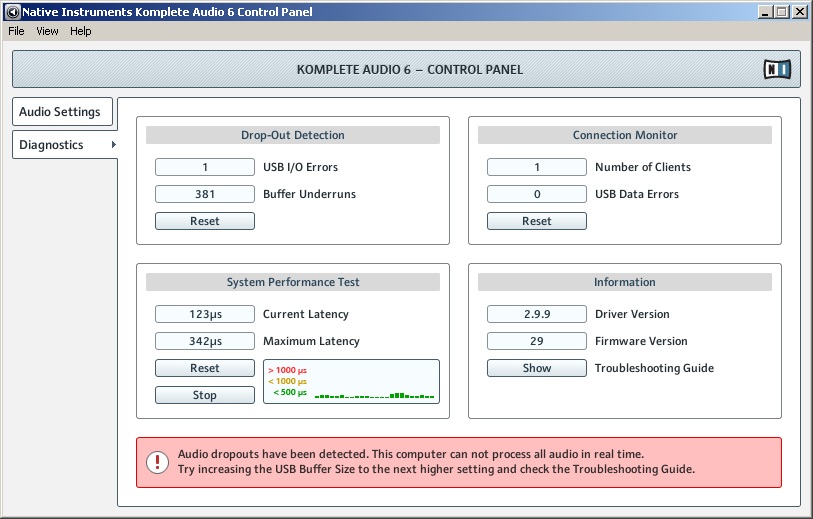Click the 'Current Latency' label
Image resolution: width=813 pixels, height=519 pixels.
(306, 314)
